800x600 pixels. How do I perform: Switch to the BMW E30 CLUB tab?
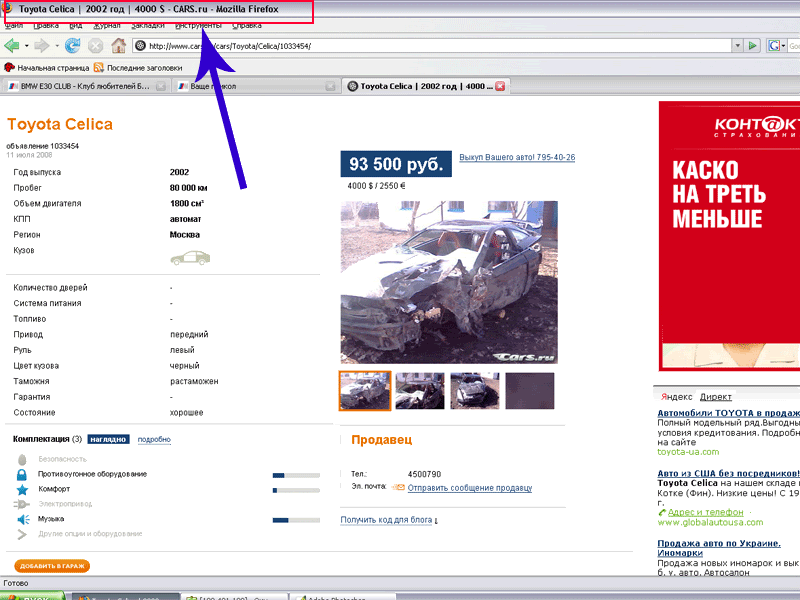85,86
